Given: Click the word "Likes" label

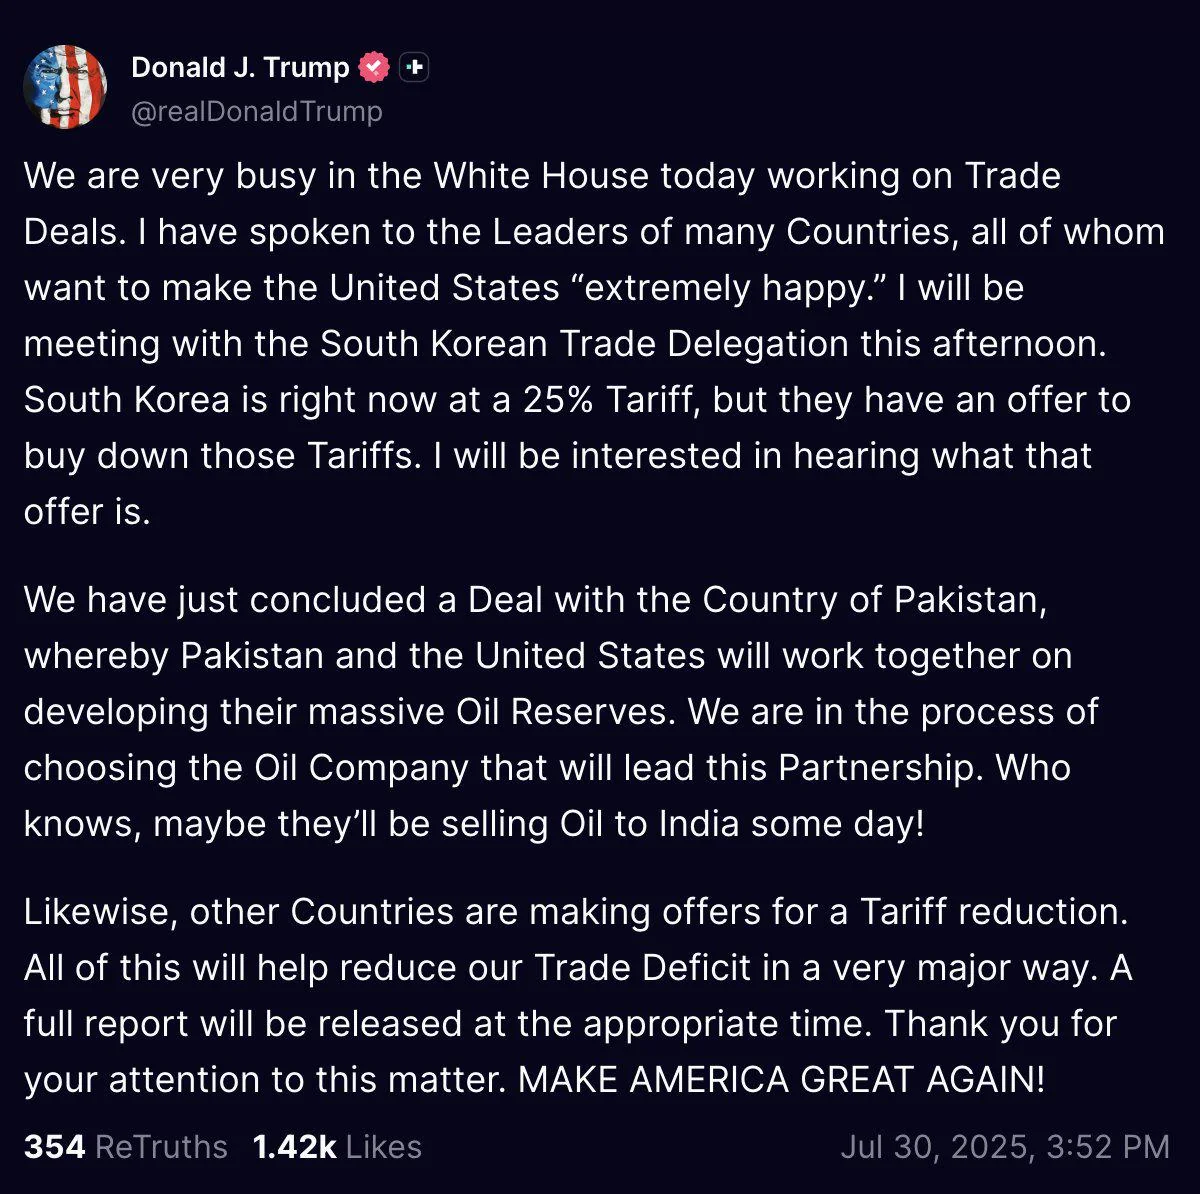Looking at the screenshot, I should (x=384, y=1146).
